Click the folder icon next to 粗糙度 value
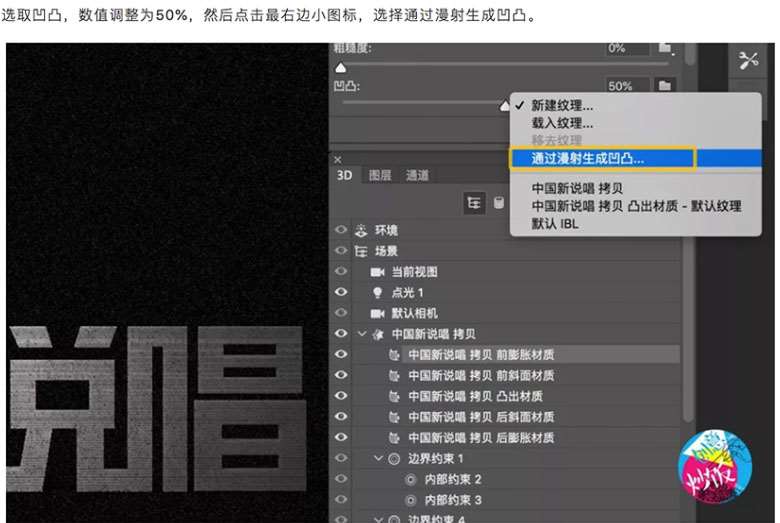 click(x=666, y=48)
